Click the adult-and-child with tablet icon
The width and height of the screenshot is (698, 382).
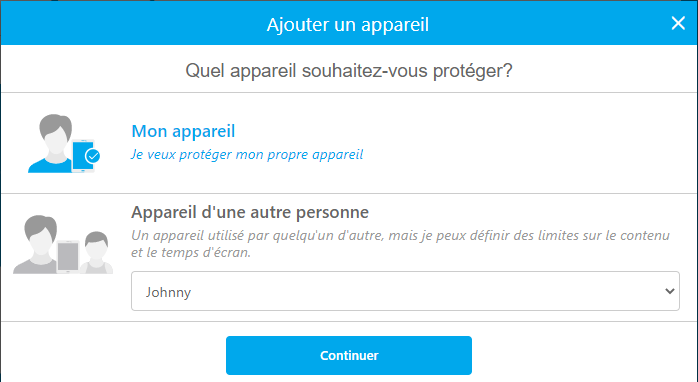coord(63,244)
